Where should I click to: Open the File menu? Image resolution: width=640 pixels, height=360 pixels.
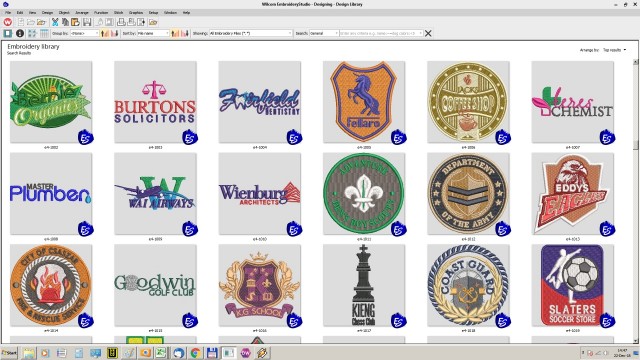(8, 13)
